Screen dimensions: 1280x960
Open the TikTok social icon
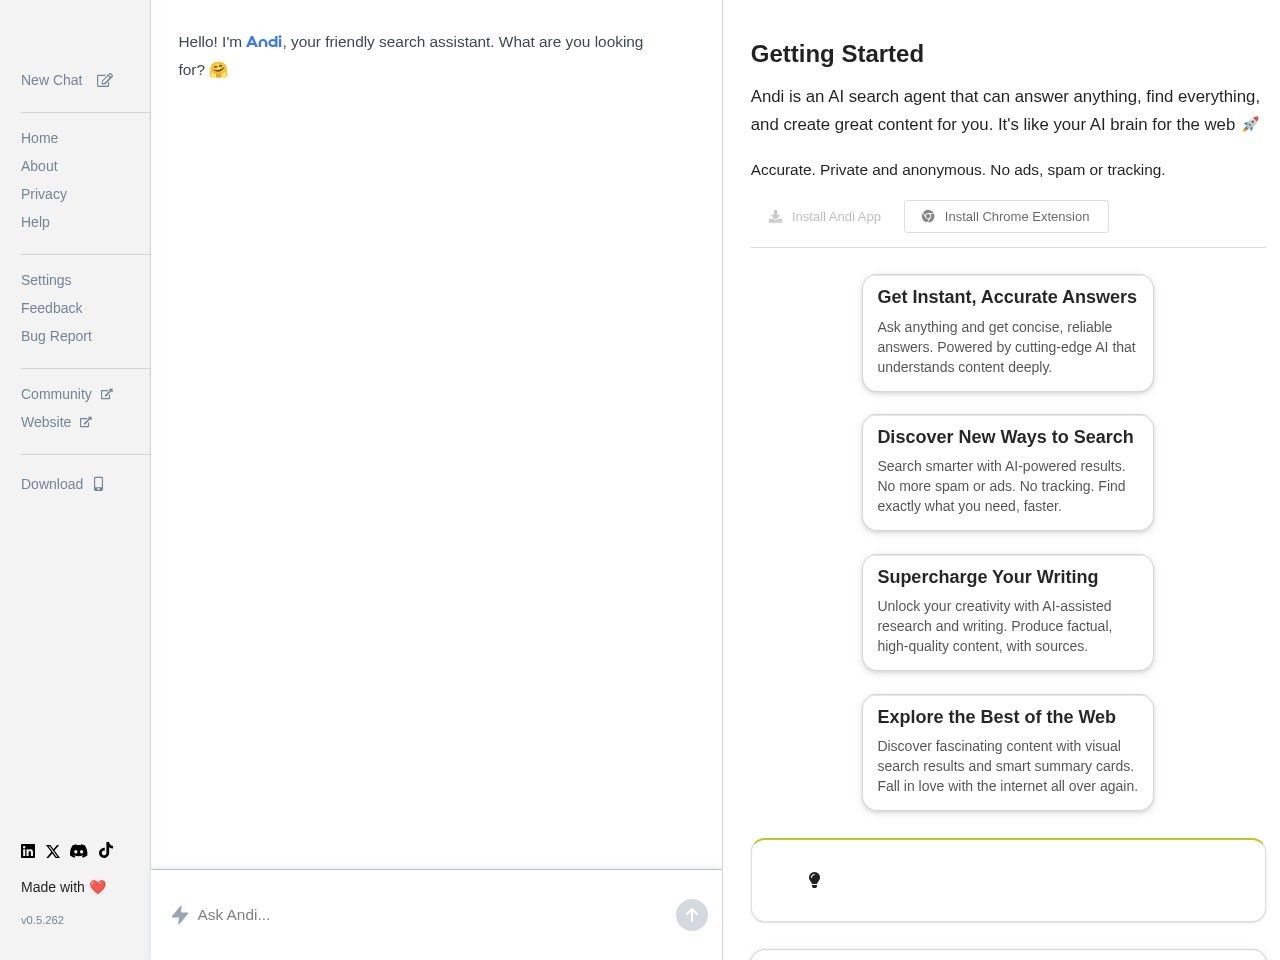click(x=106, y=850)
